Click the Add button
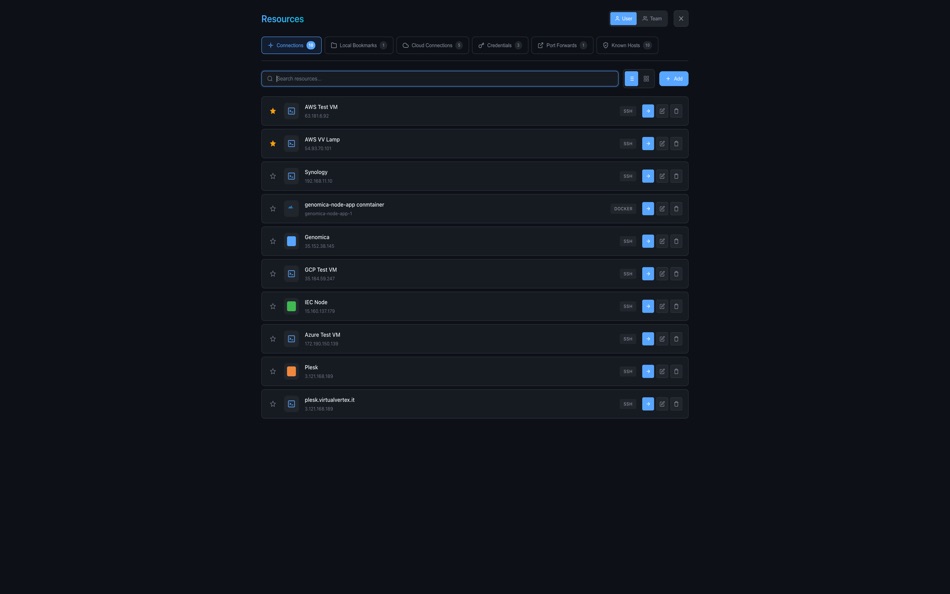The width and height of the screenshot is (950, 594). (x=673, y=77)
